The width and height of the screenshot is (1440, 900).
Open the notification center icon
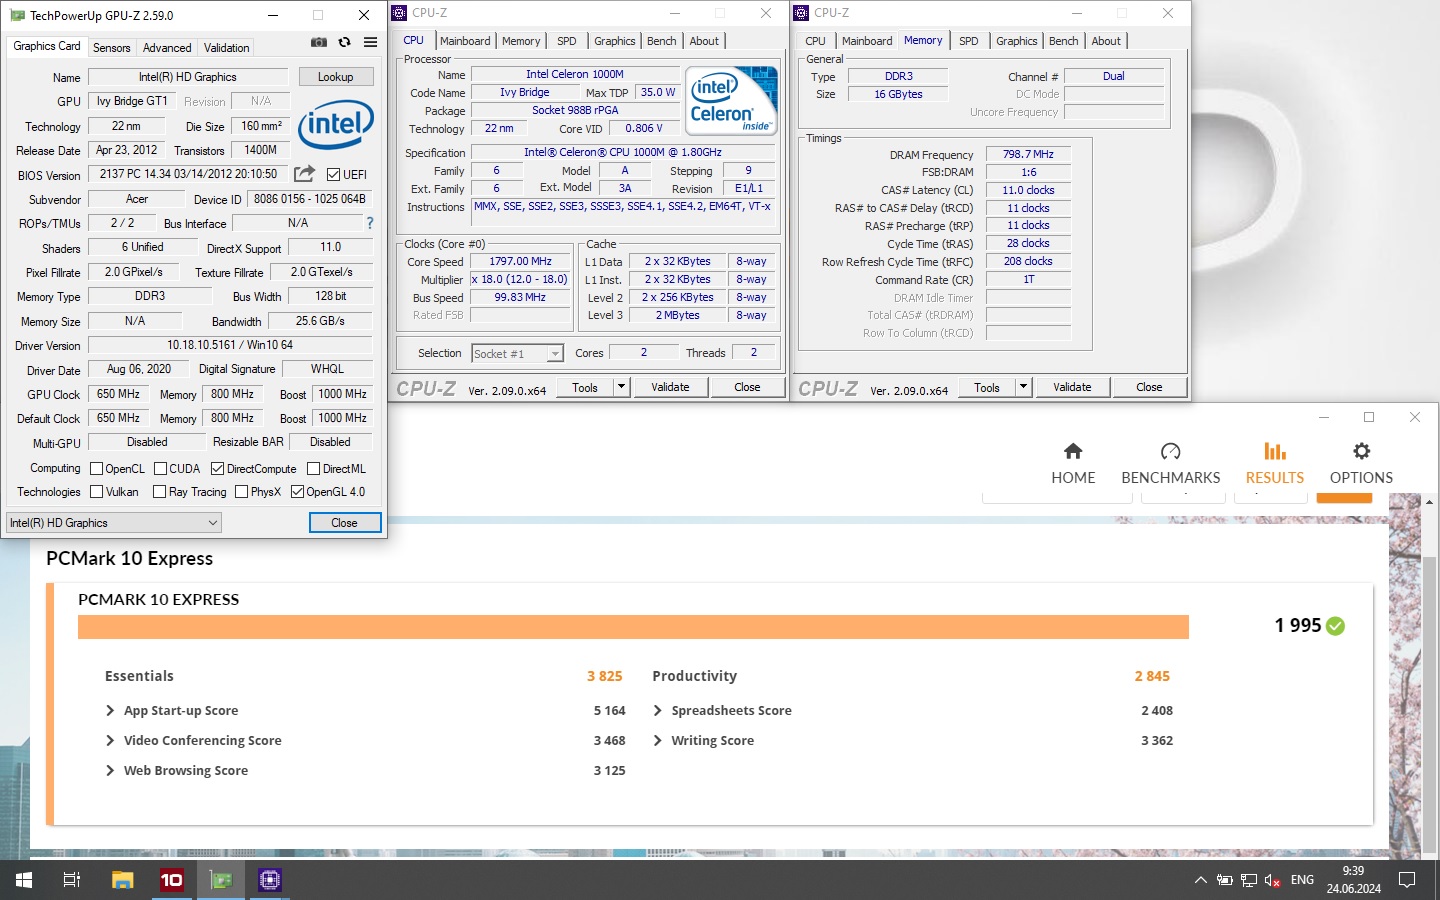click(x=1407, y=880)
